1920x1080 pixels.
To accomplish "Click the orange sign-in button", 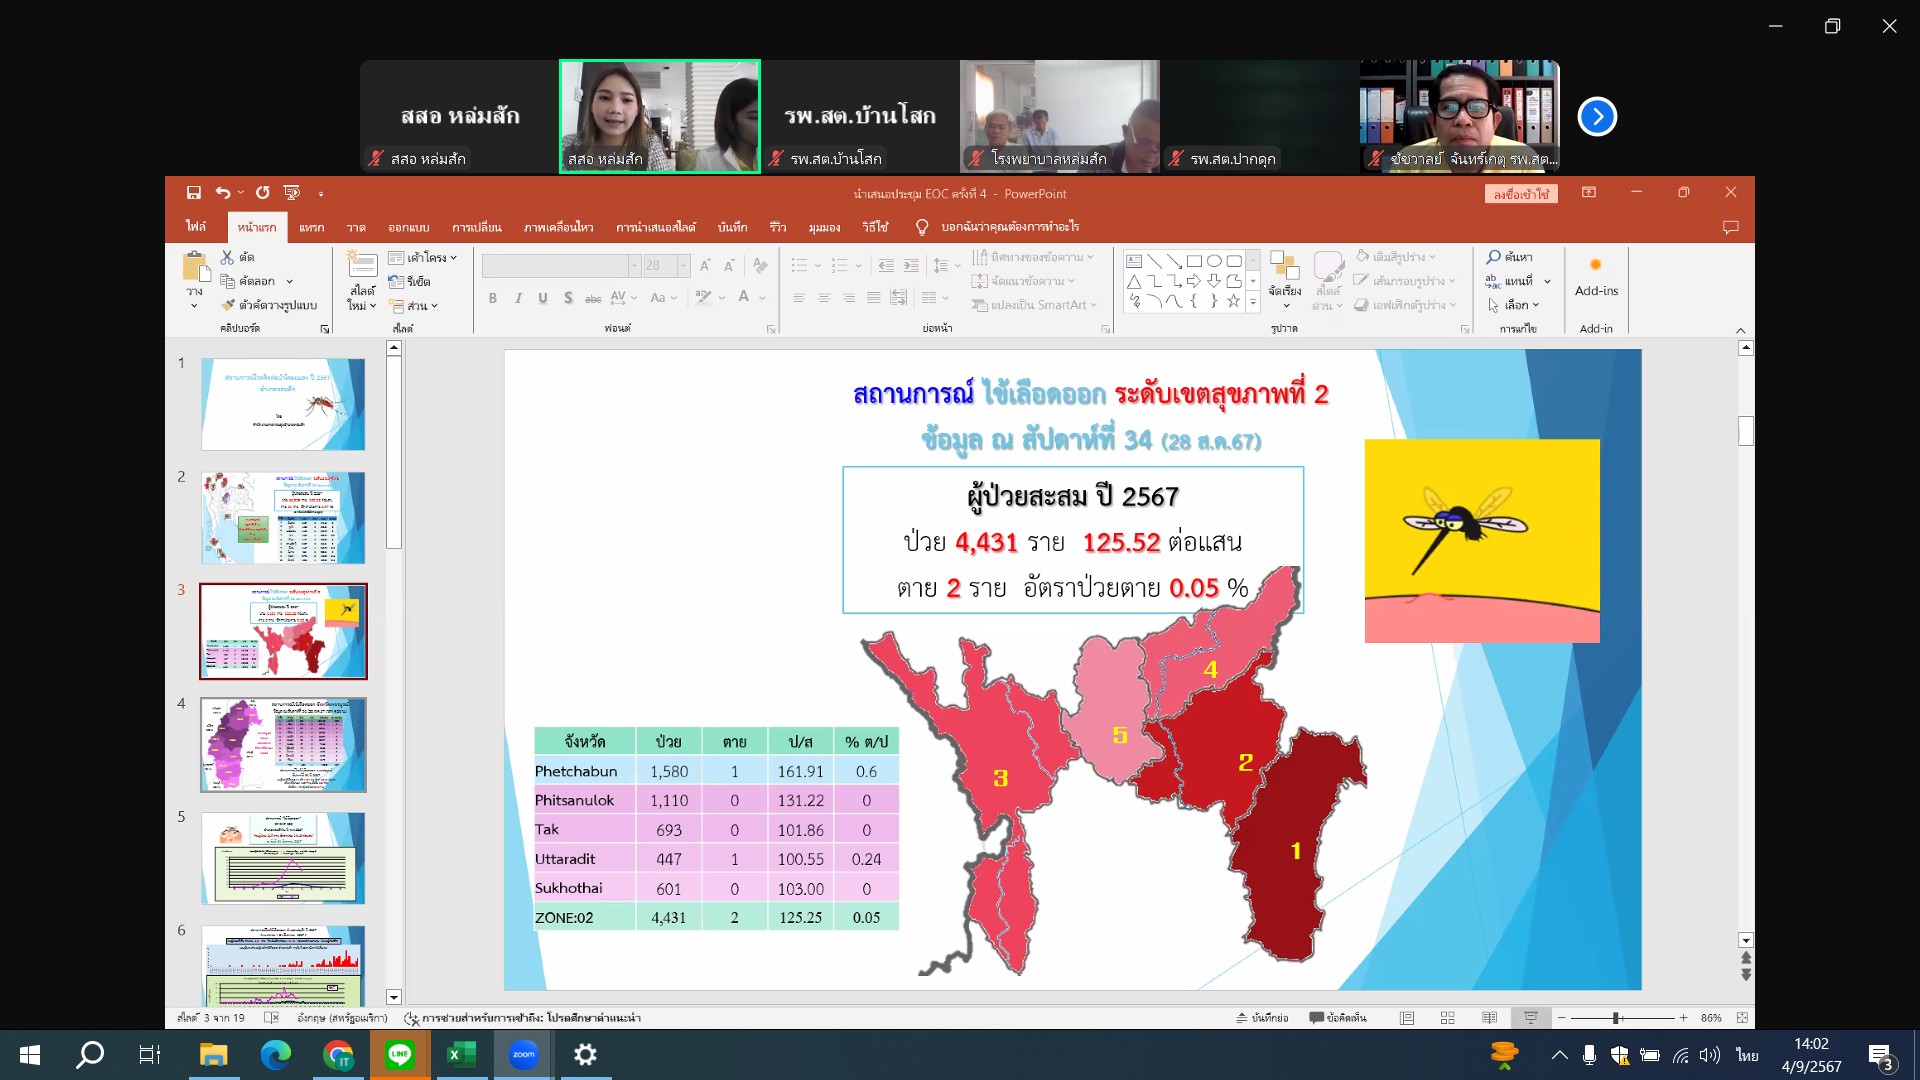I will (1520, 194).
